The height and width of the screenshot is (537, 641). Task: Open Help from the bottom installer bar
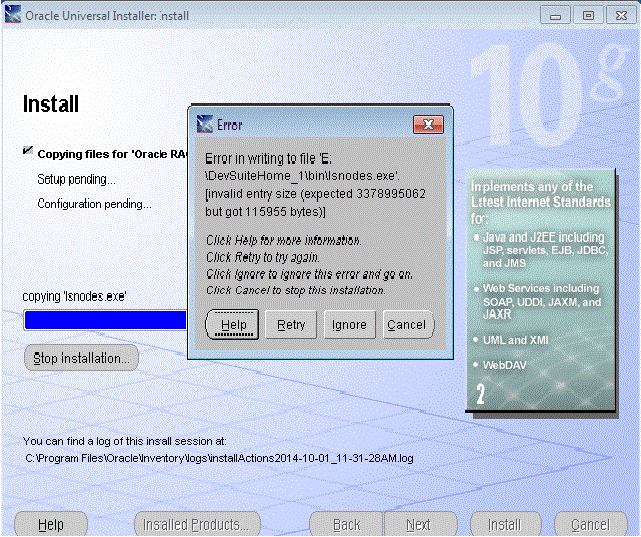pos(50,525)
